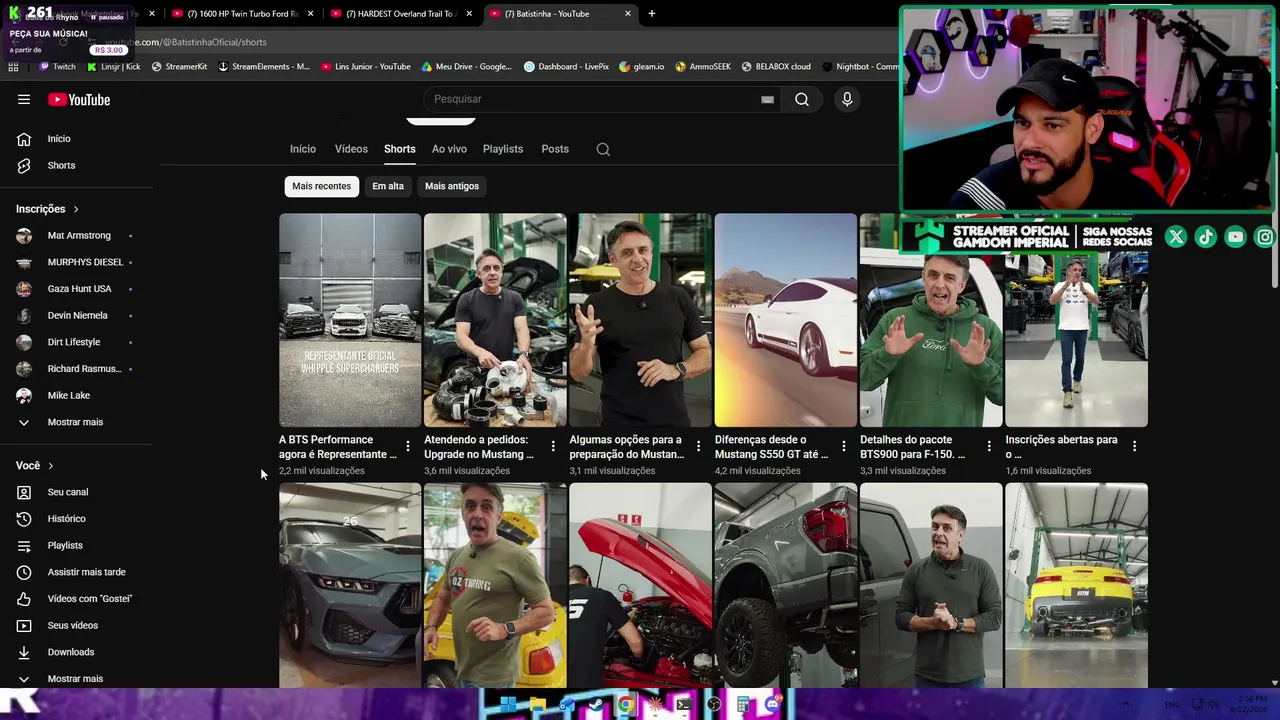Open Dirt Lifestyle subscription channel
The width and height of the screenshot is (1280, 720).
click(x=76, y=342)
